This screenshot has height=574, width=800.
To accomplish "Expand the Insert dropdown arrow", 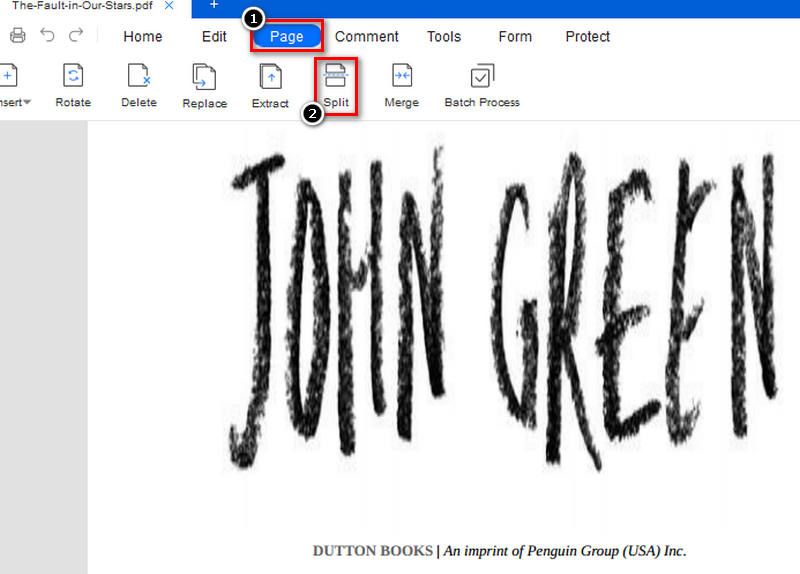I will tap(27, 102).
